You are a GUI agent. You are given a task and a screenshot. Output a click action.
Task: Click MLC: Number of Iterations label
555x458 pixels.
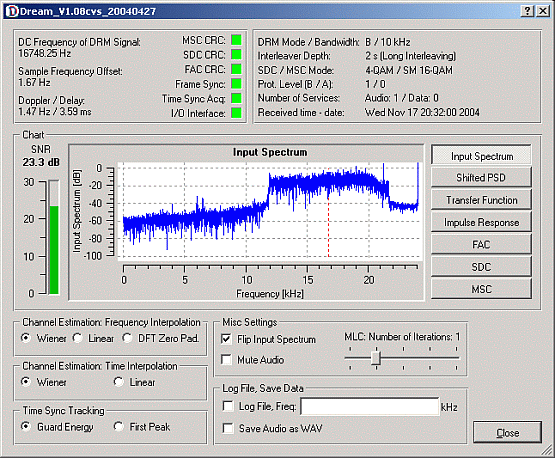coord(402,337)
